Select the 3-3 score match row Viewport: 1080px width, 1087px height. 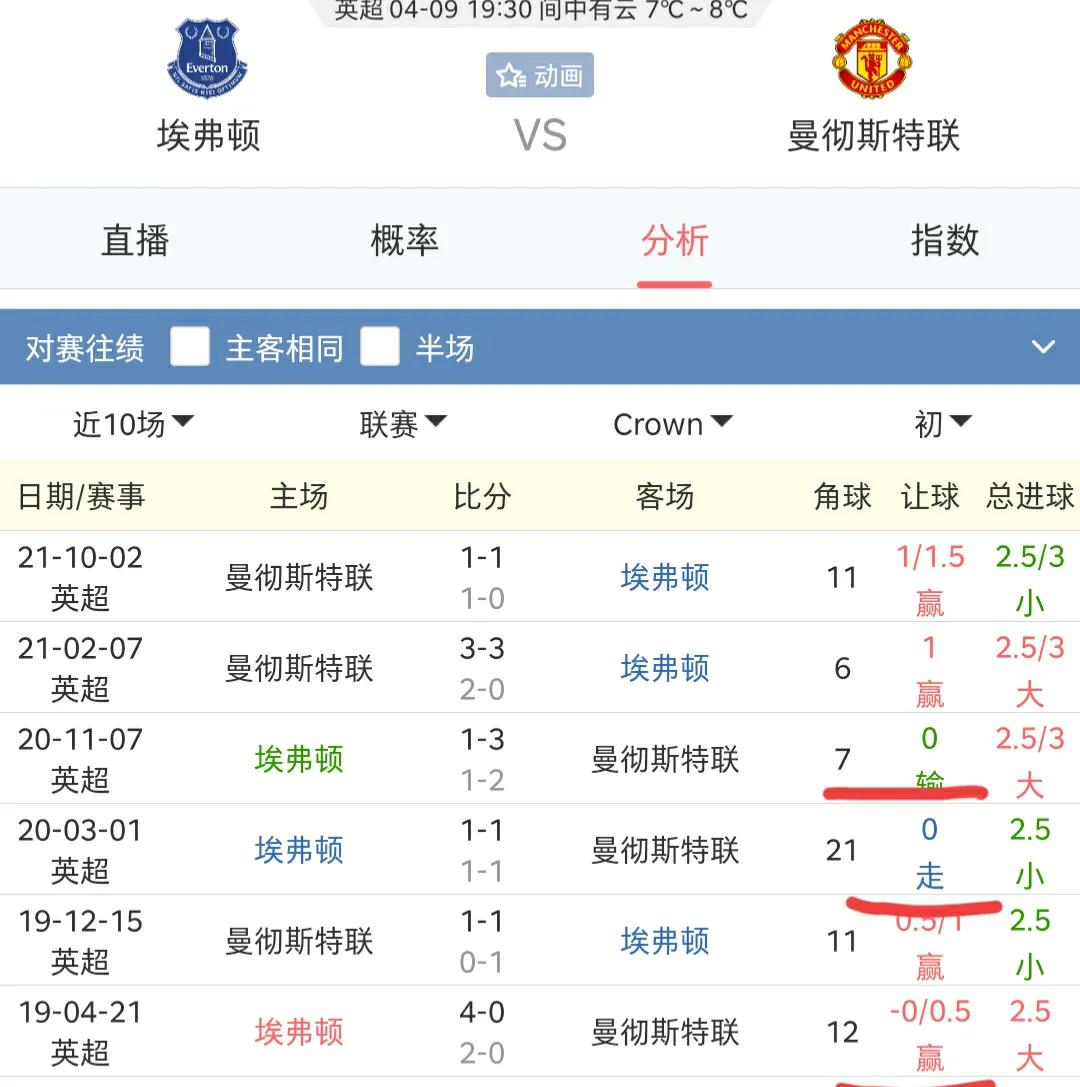point(540,668)
